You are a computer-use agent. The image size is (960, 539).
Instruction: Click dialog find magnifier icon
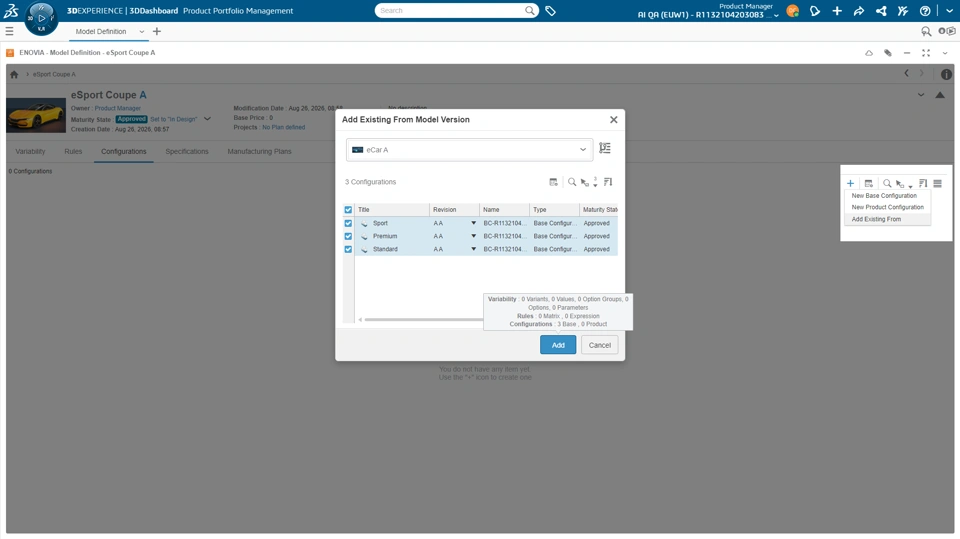pyautogui.click(x=572, y=182)
